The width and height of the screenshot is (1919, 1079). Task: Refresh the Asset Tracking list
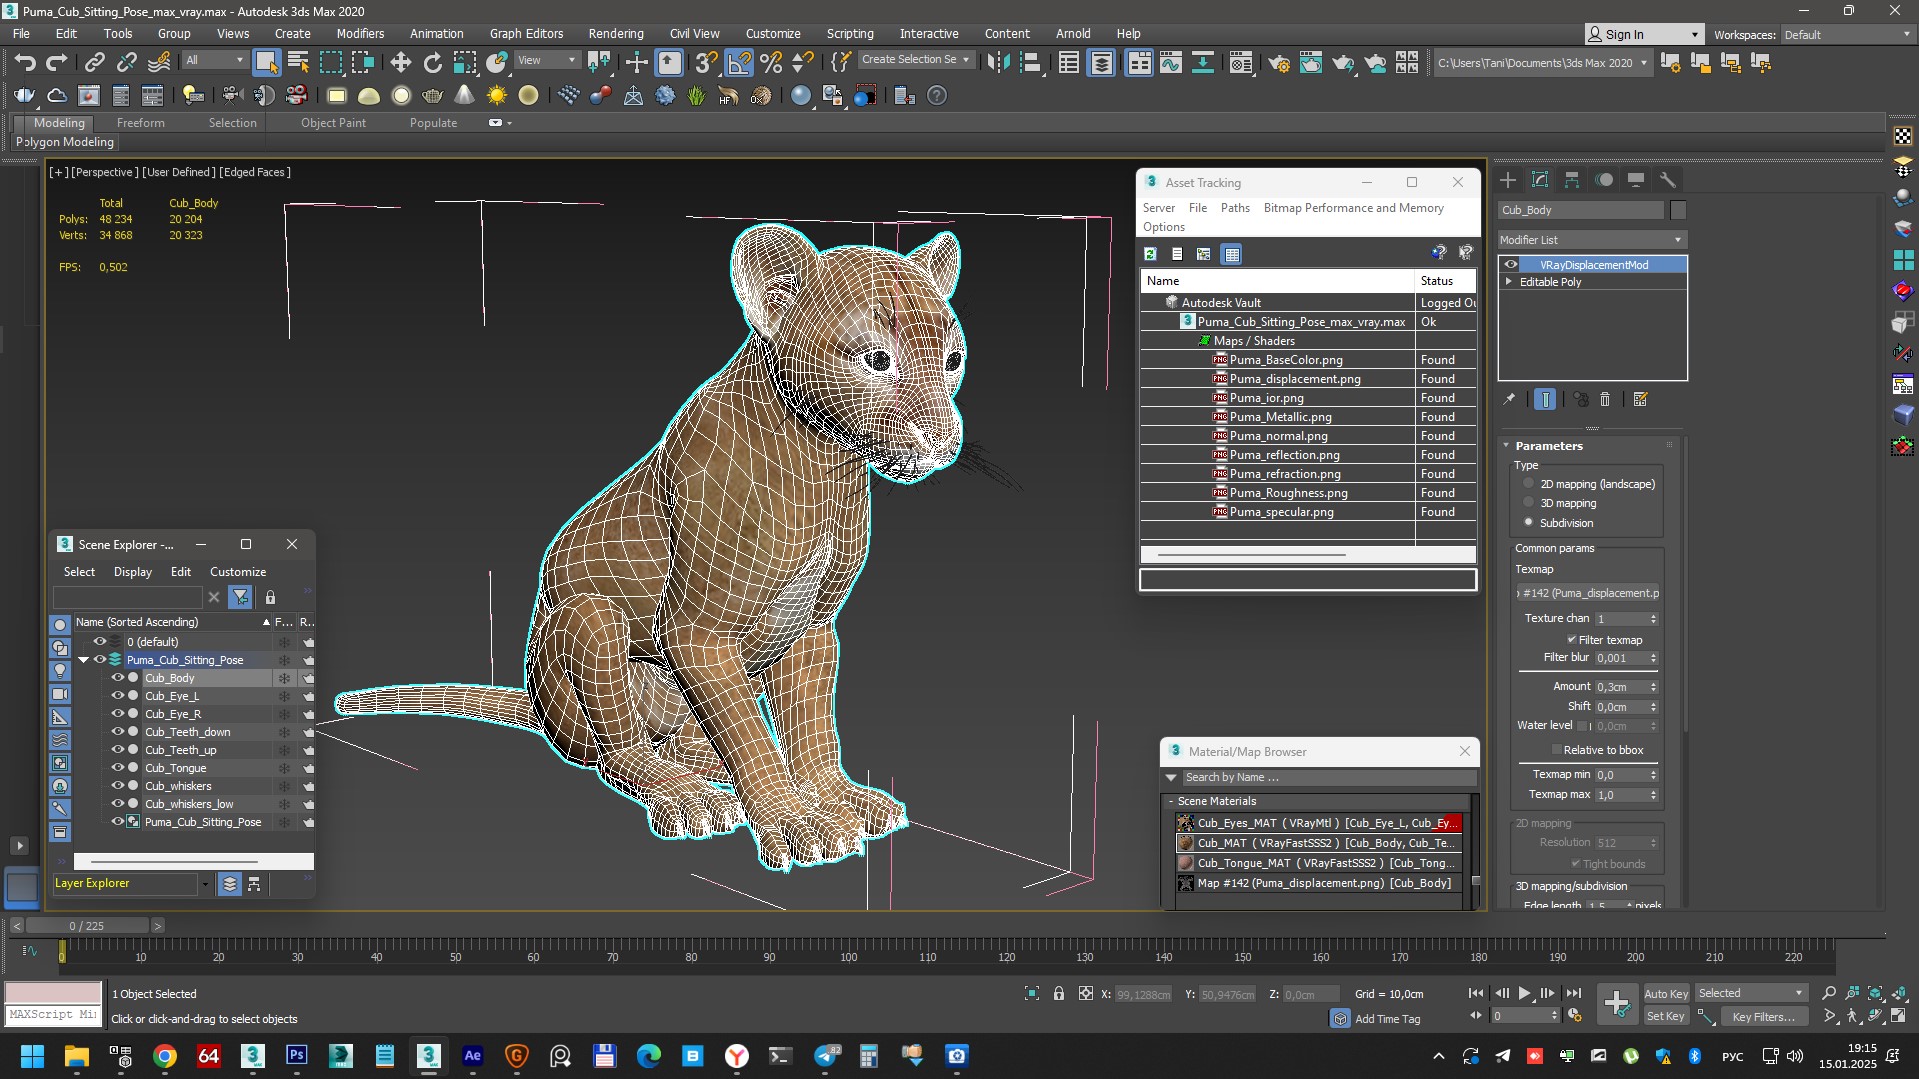click(x=1151, y=254)
